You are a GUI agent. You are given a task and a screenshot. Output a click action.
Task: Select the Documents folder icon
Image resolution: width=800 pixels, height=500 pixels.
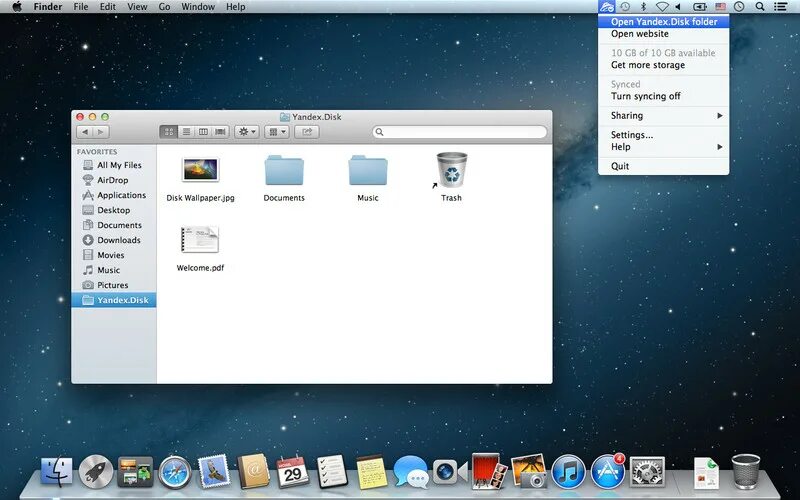point(284,170)
